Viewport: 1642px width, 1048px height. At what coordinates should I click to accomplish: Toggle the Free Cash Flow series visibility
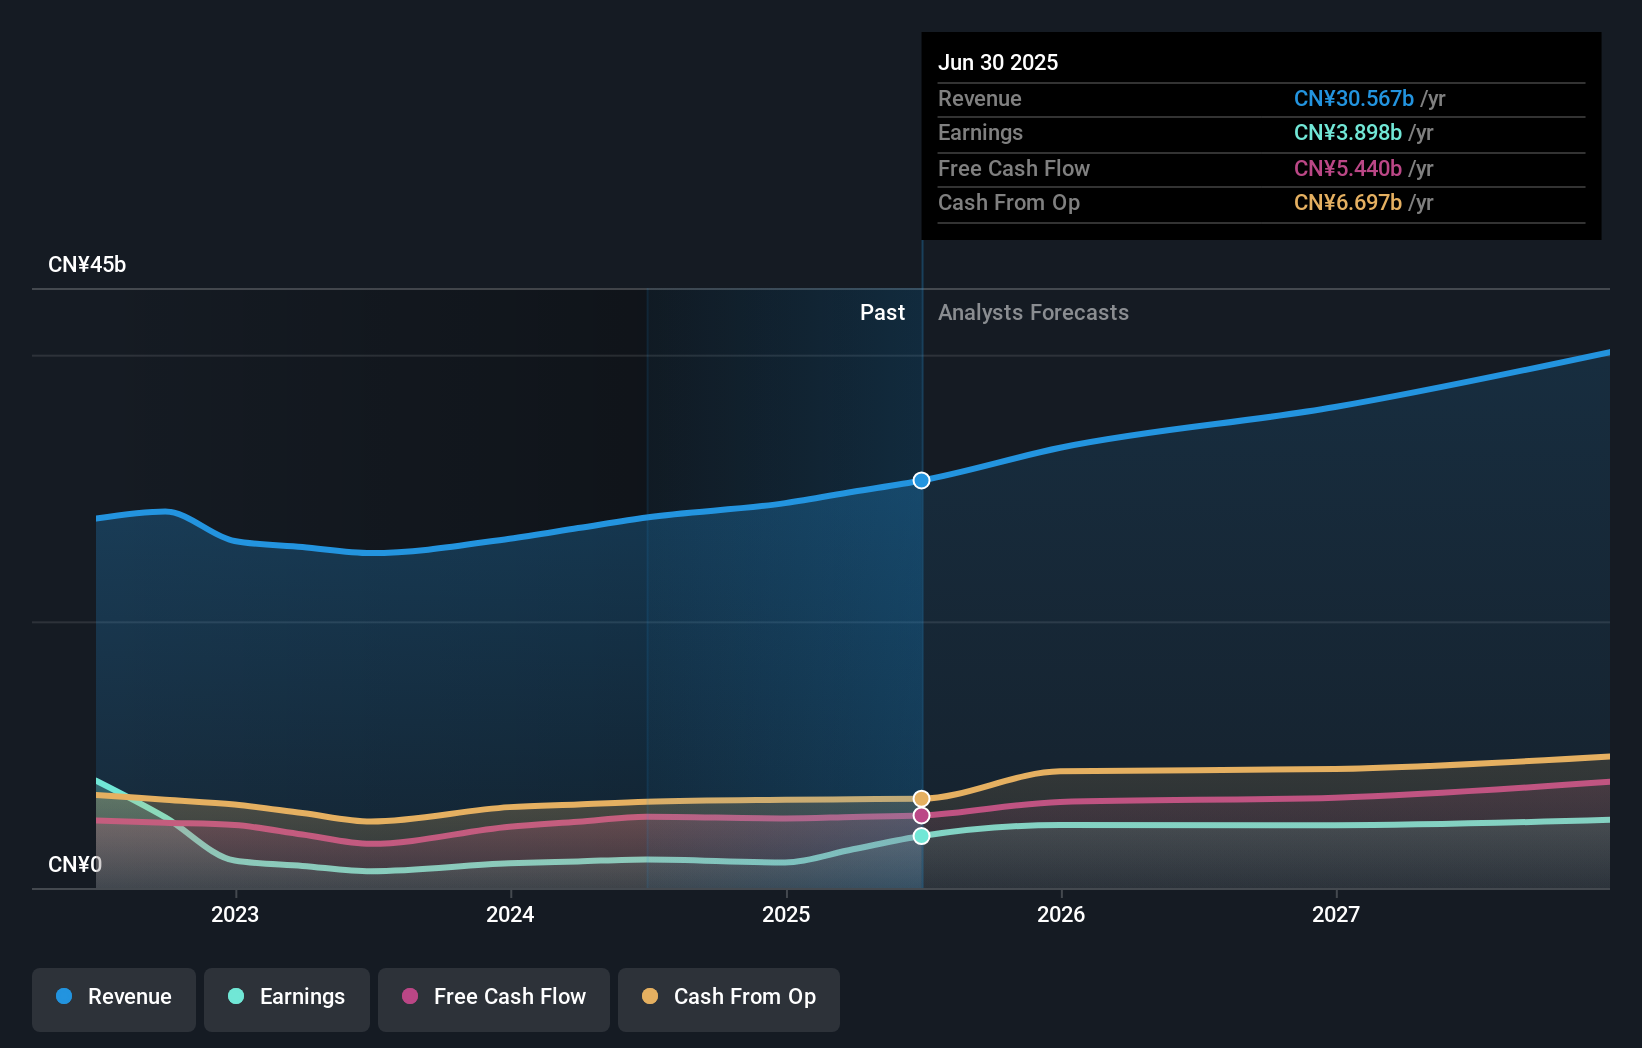click(x=493, y=997)
